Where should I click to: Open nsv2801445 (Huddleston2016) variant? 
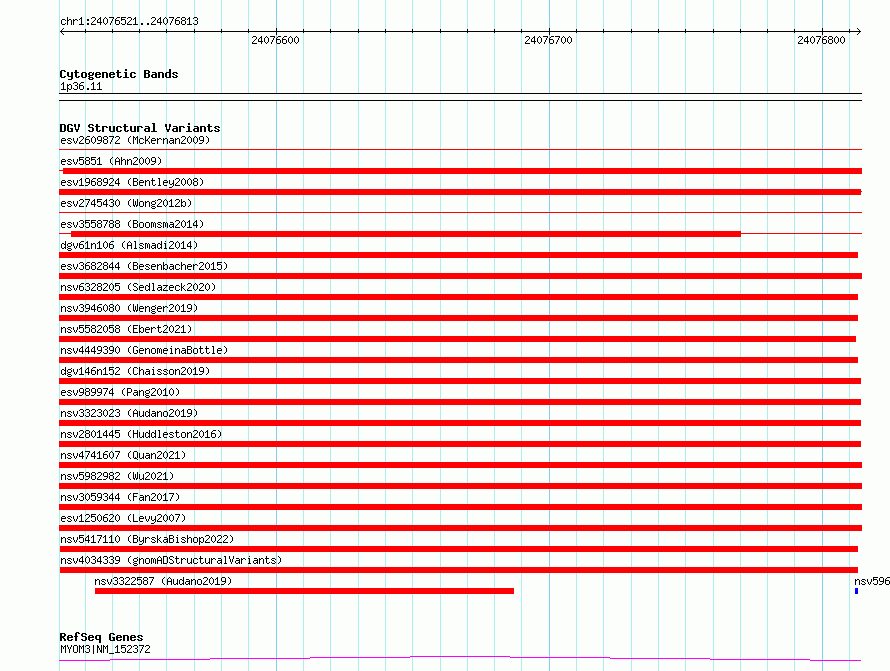pyautogui.click(x=141, y=434)
